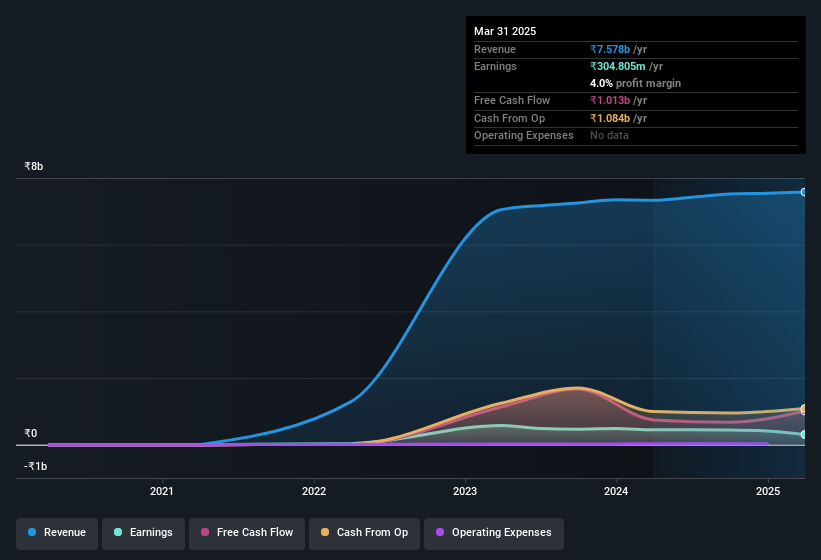821x560 pixels.
Task: Toggle the Revenue legend button
Action: pyautogui.click(x=57, y=533)
